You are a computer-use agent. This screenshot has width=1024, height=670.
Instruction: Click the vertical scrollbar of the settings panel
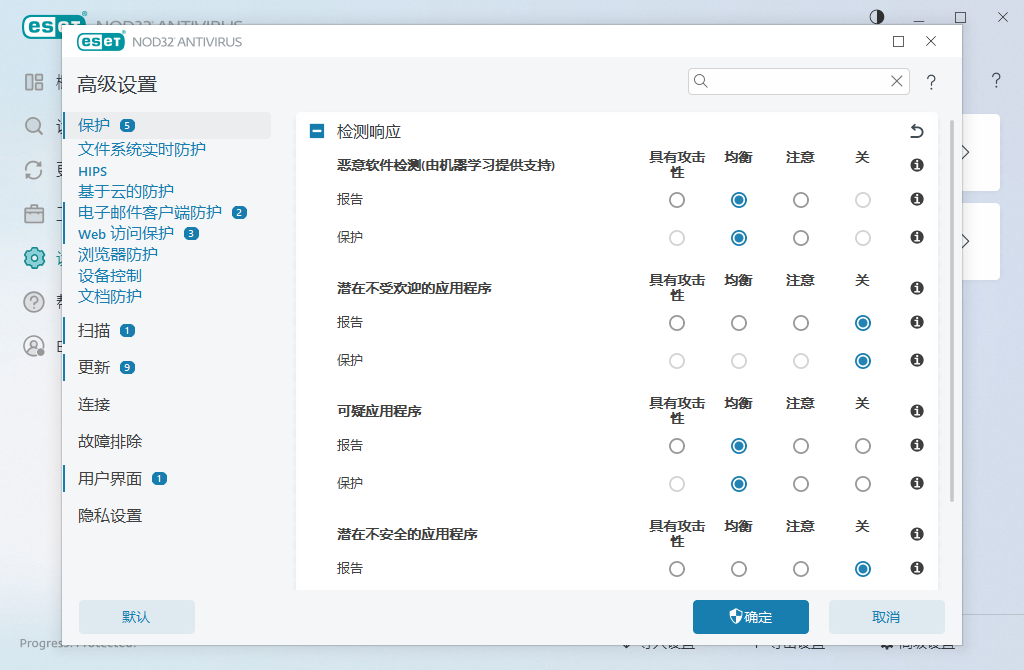[952, 311]
